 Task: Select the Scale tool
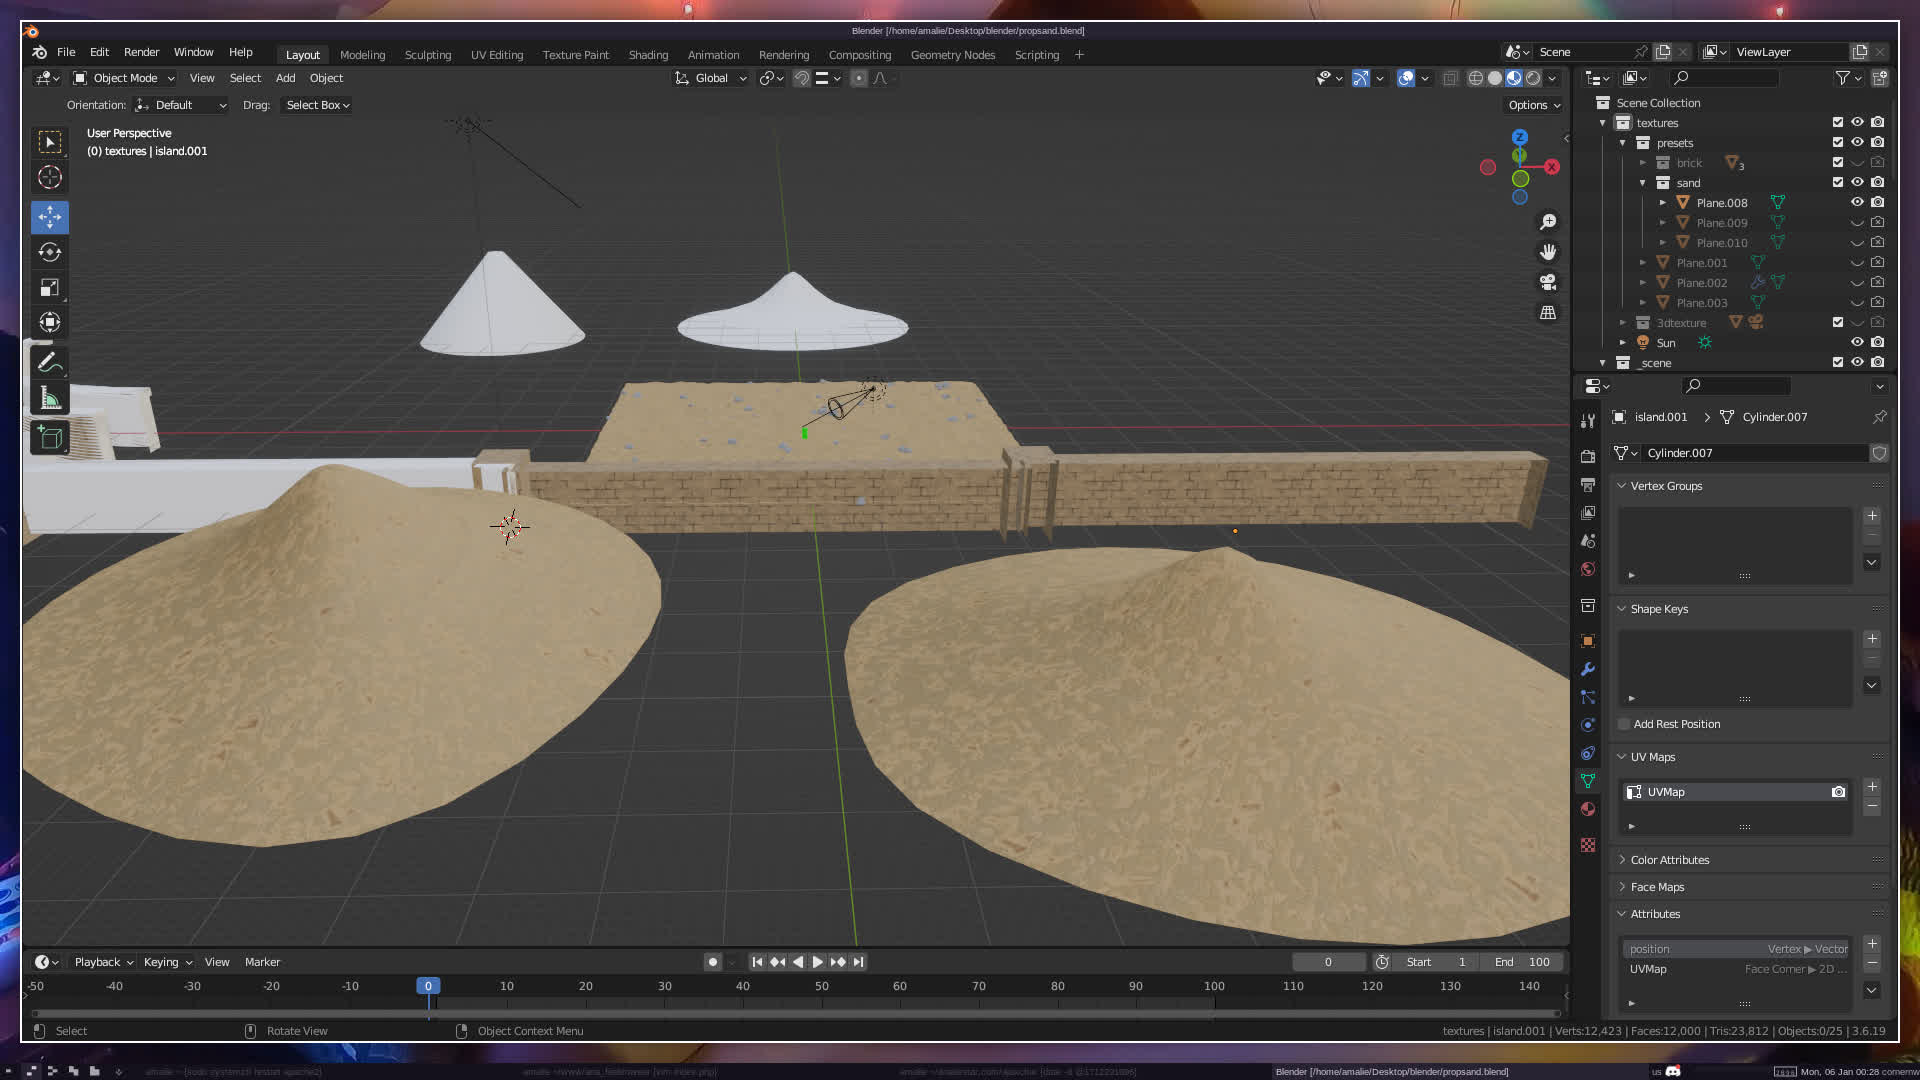[49, 288]
